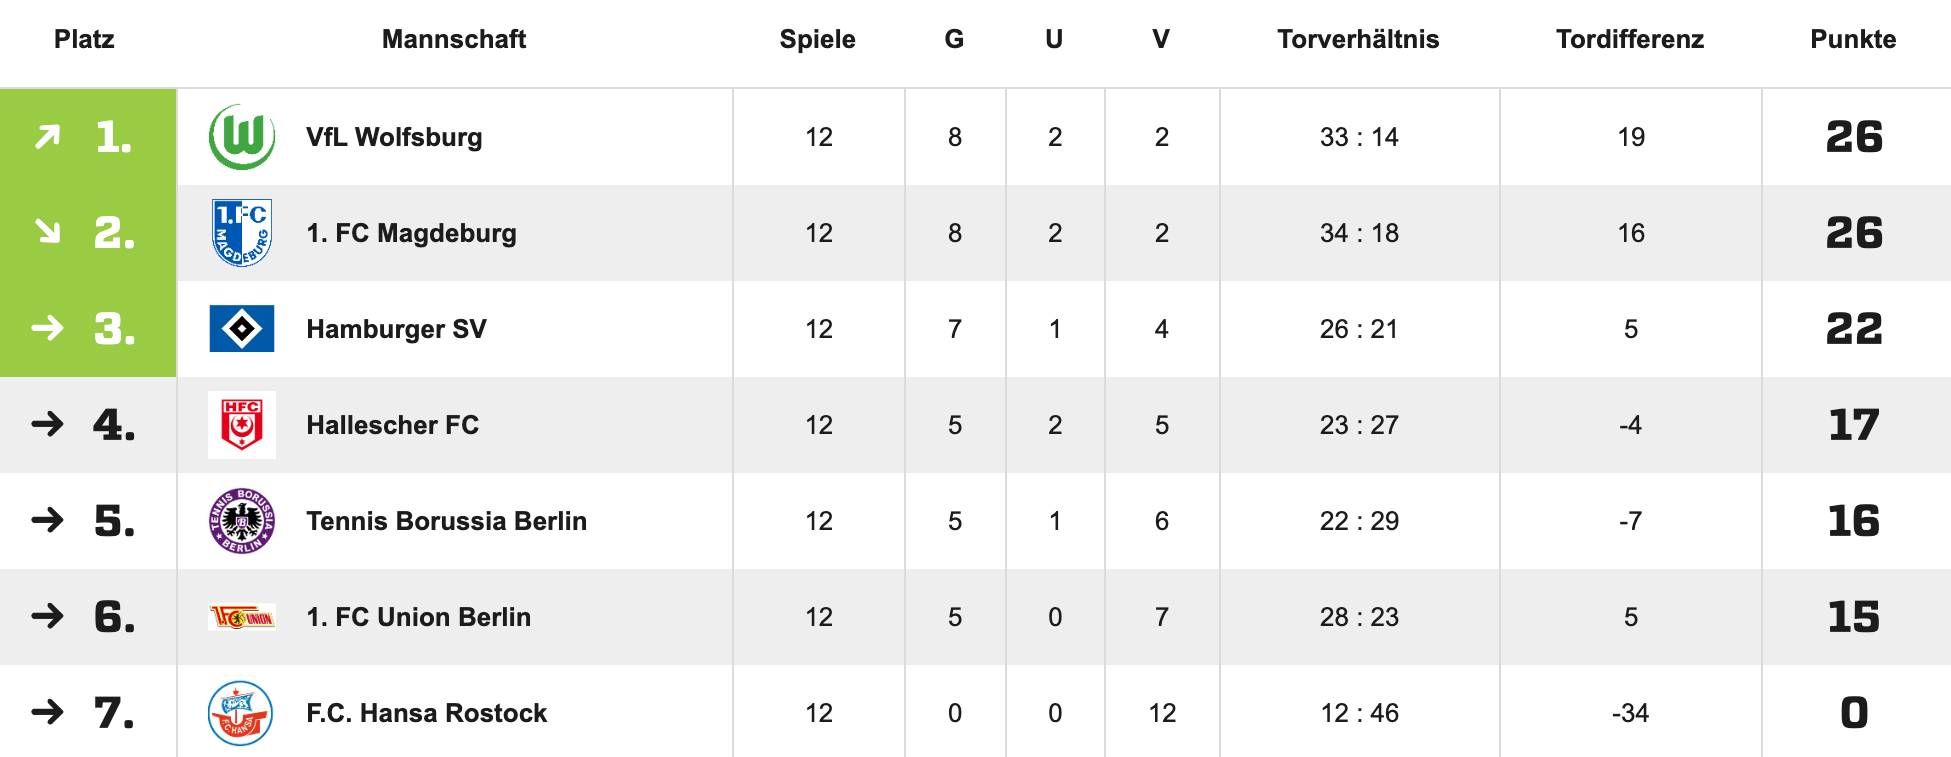Image resolution: width=1951 pixels, height=757 pixels.
Task: Sort table by the Punkte column header
Action: (1853, 39)
